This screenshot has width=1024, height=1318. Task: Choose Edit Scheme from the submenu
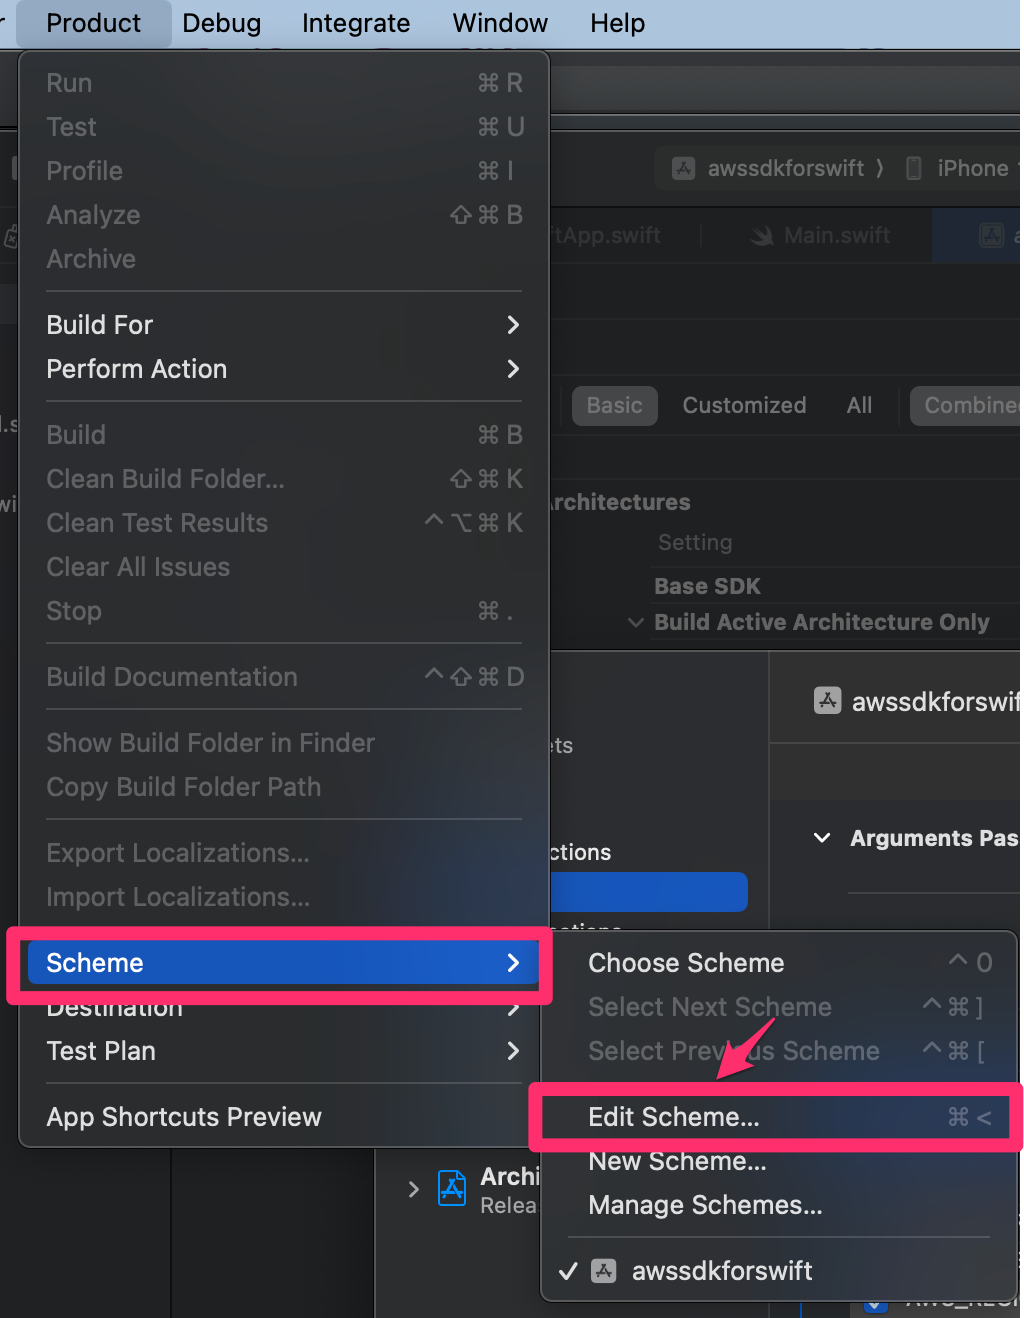click(674, 1117)
